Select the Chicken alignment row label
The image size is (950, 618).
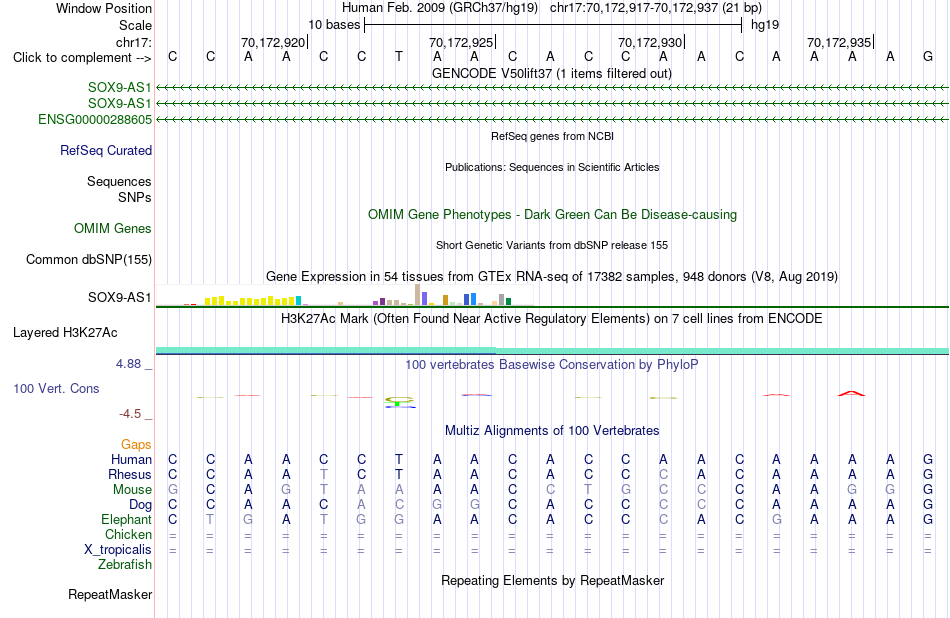(128, 534)
